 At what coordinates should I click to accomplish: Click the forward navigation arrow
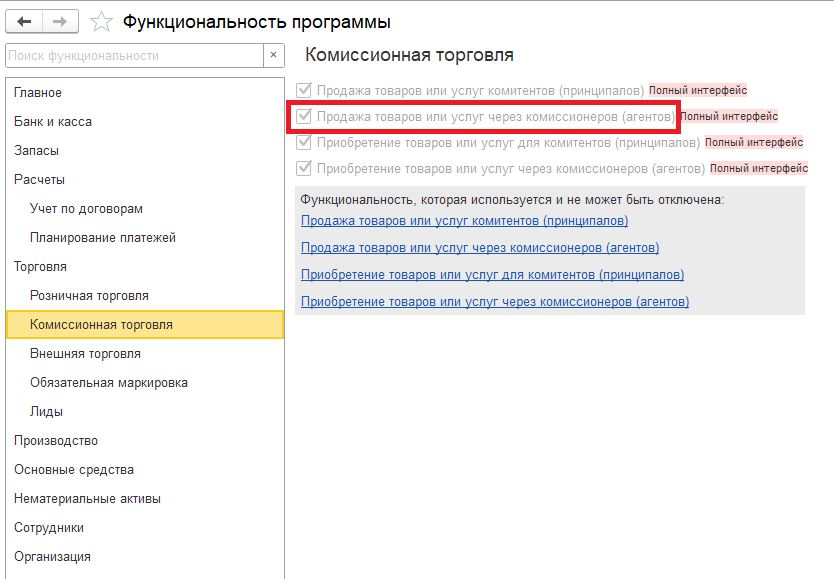tap(60, 21)
